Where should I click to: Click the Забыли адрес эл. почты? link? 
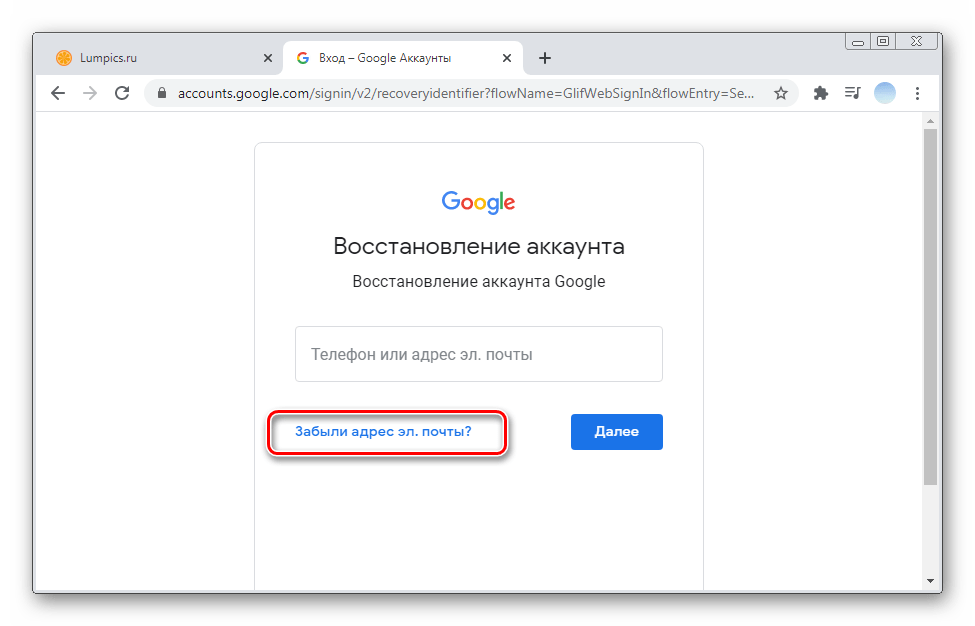(x=383, y=432)
